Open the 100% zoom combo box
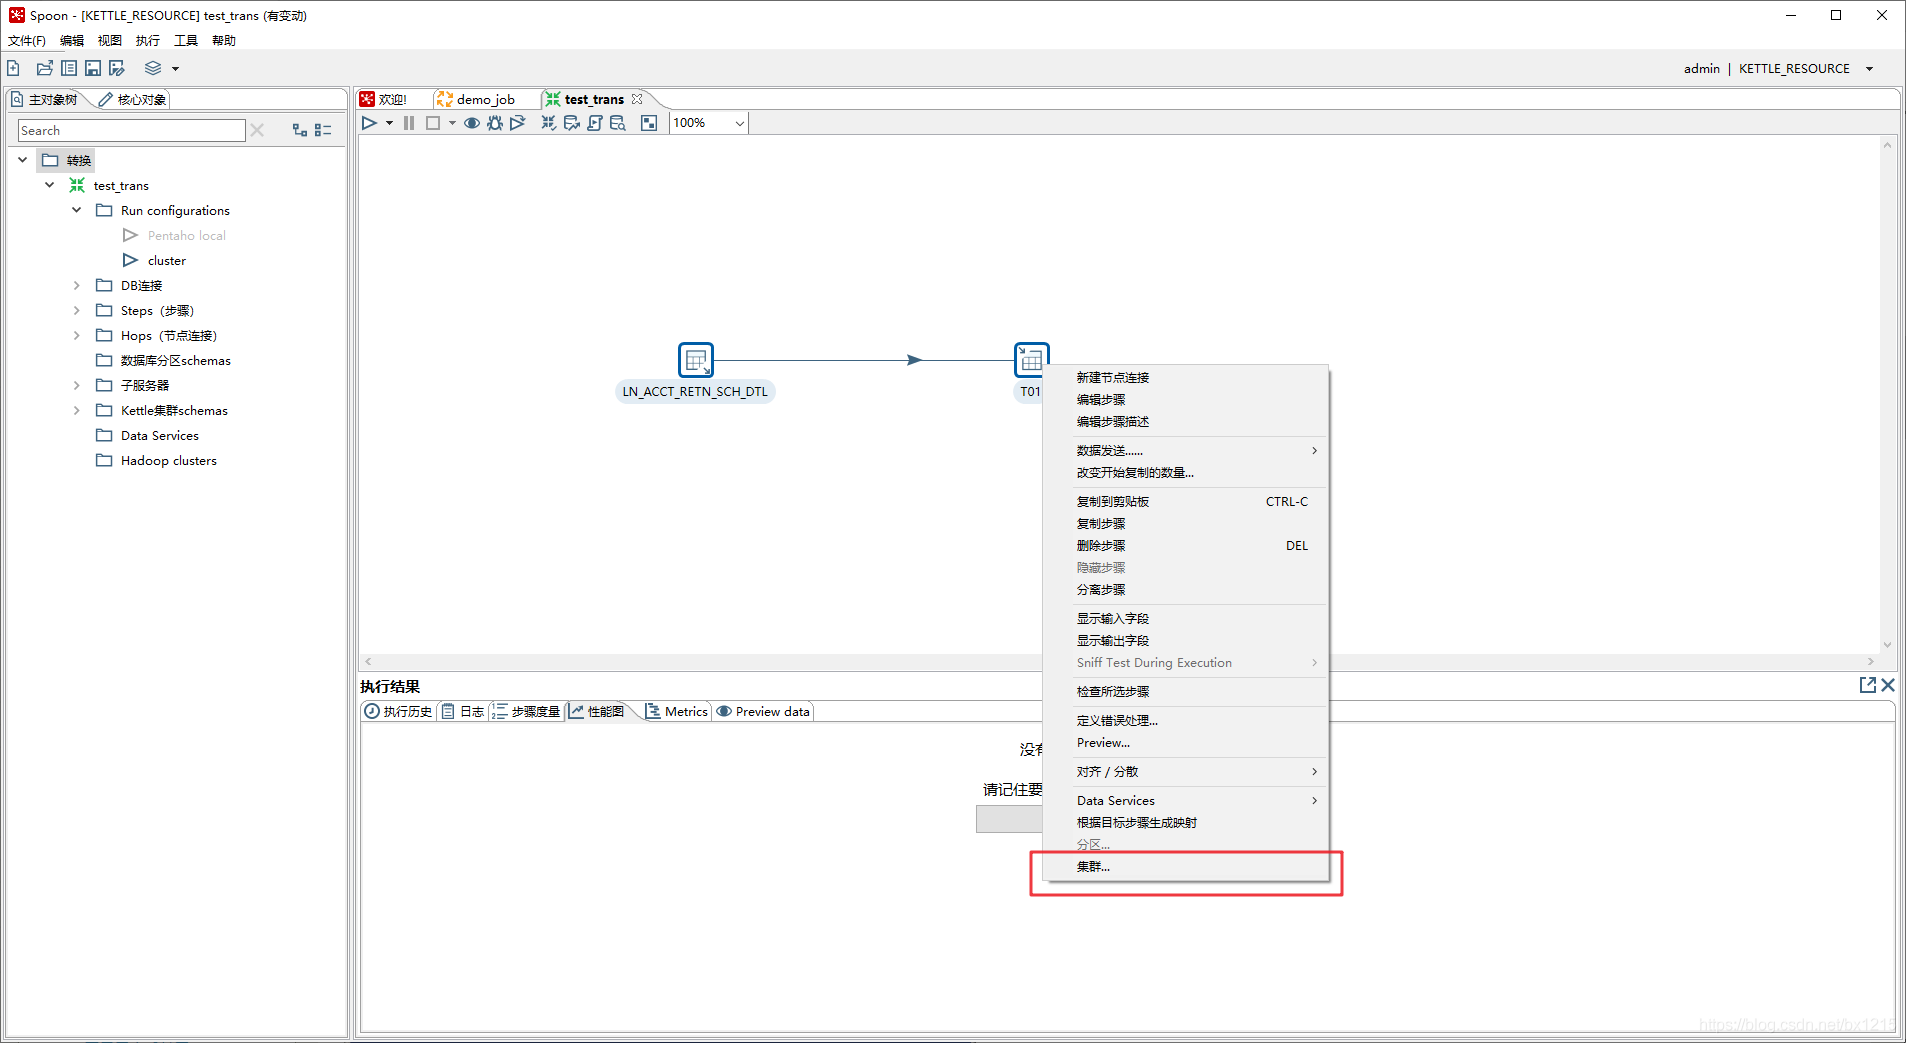Screen dimensions: 1906x1043 709,123
